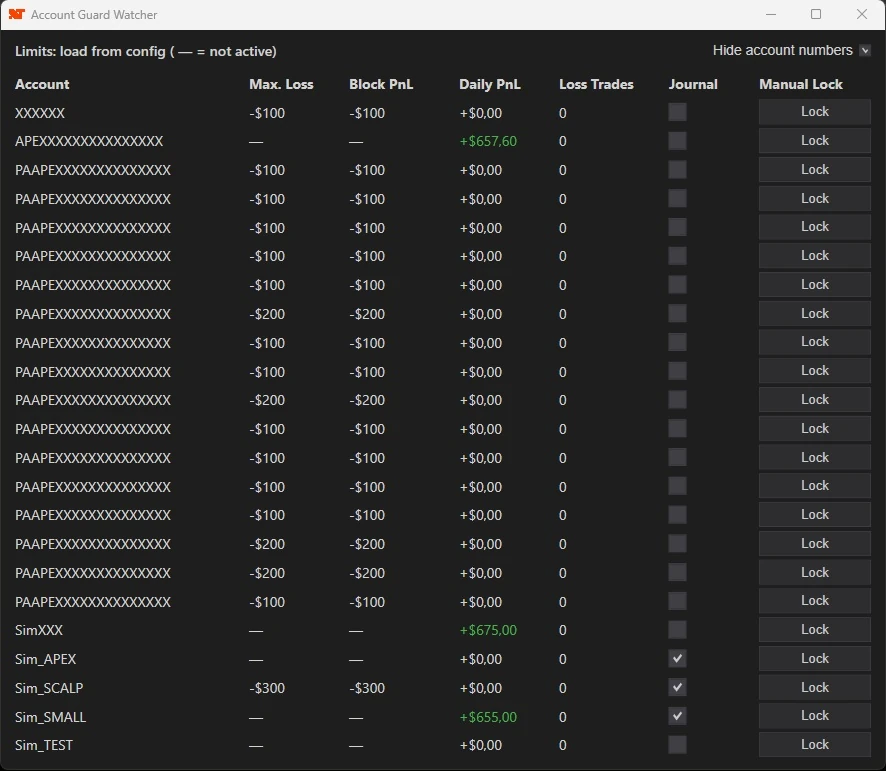This screenshot has height=771, width=886.
Task: Toggle the Hide account numbers checkbox
Action: [x=865, y=51]
